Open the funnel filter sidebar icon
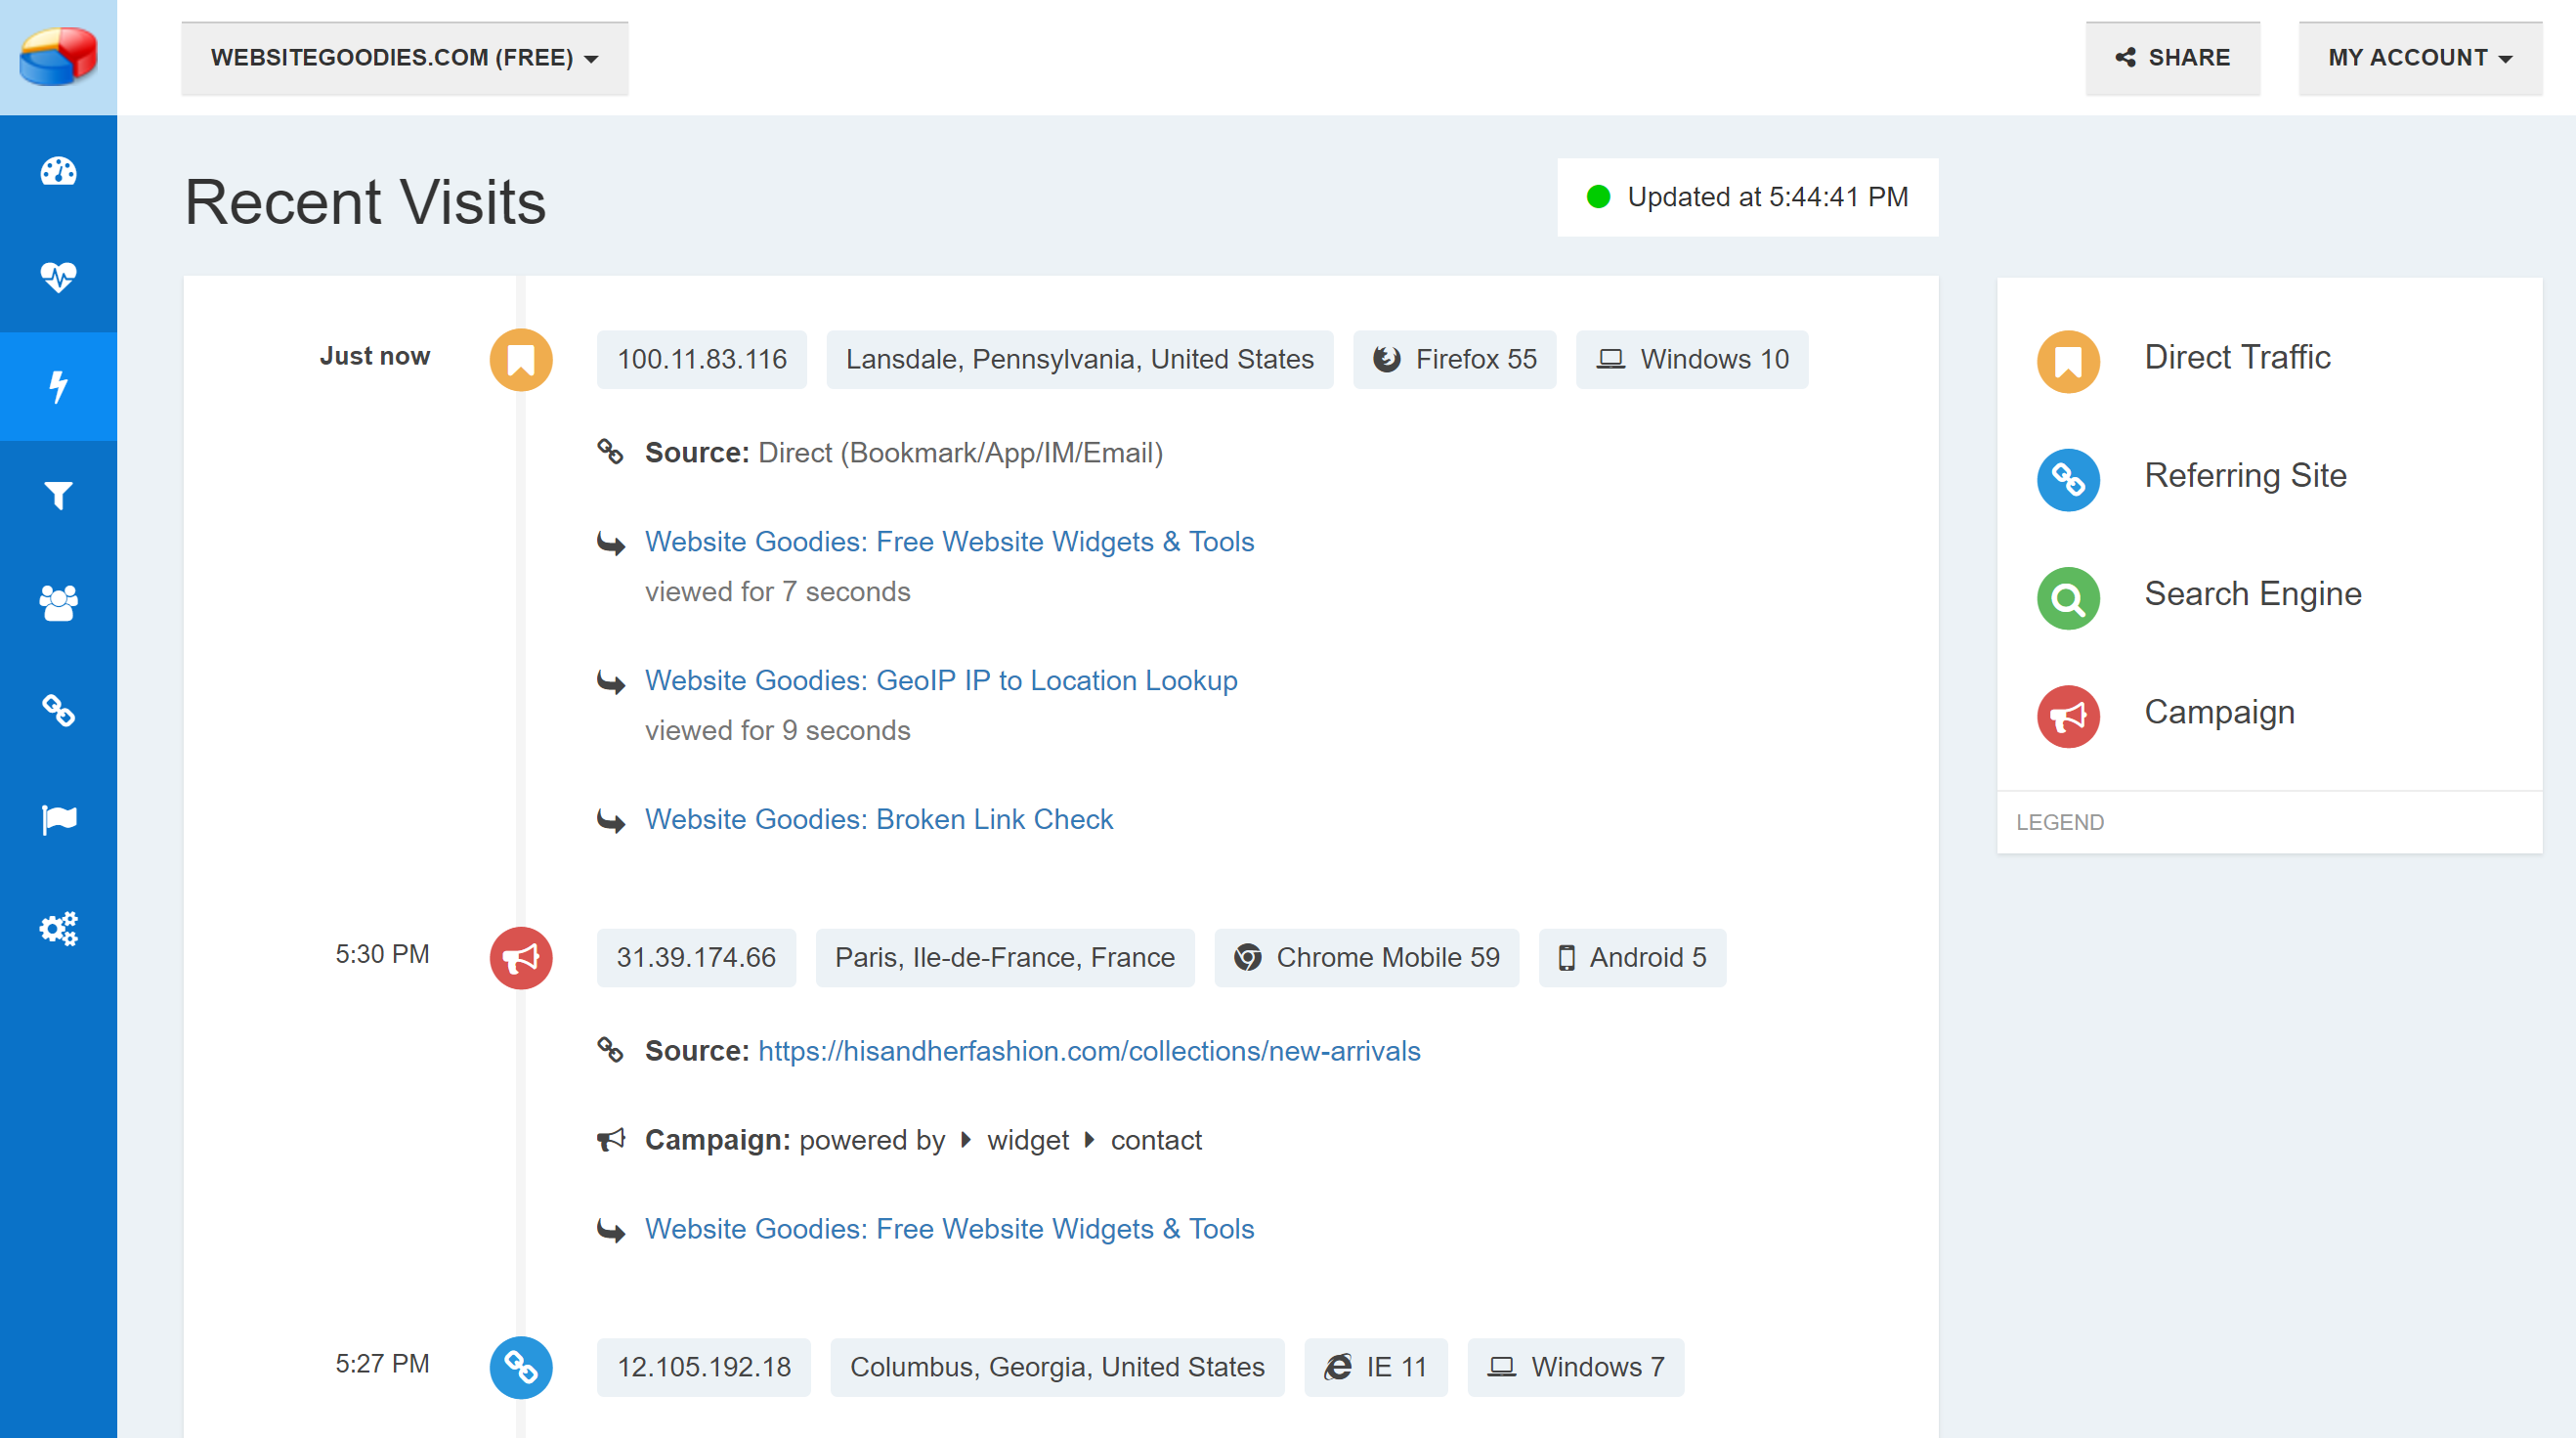Viewport: 2576px width, 1438px height. pyautogui.click(x=58, y=495)
